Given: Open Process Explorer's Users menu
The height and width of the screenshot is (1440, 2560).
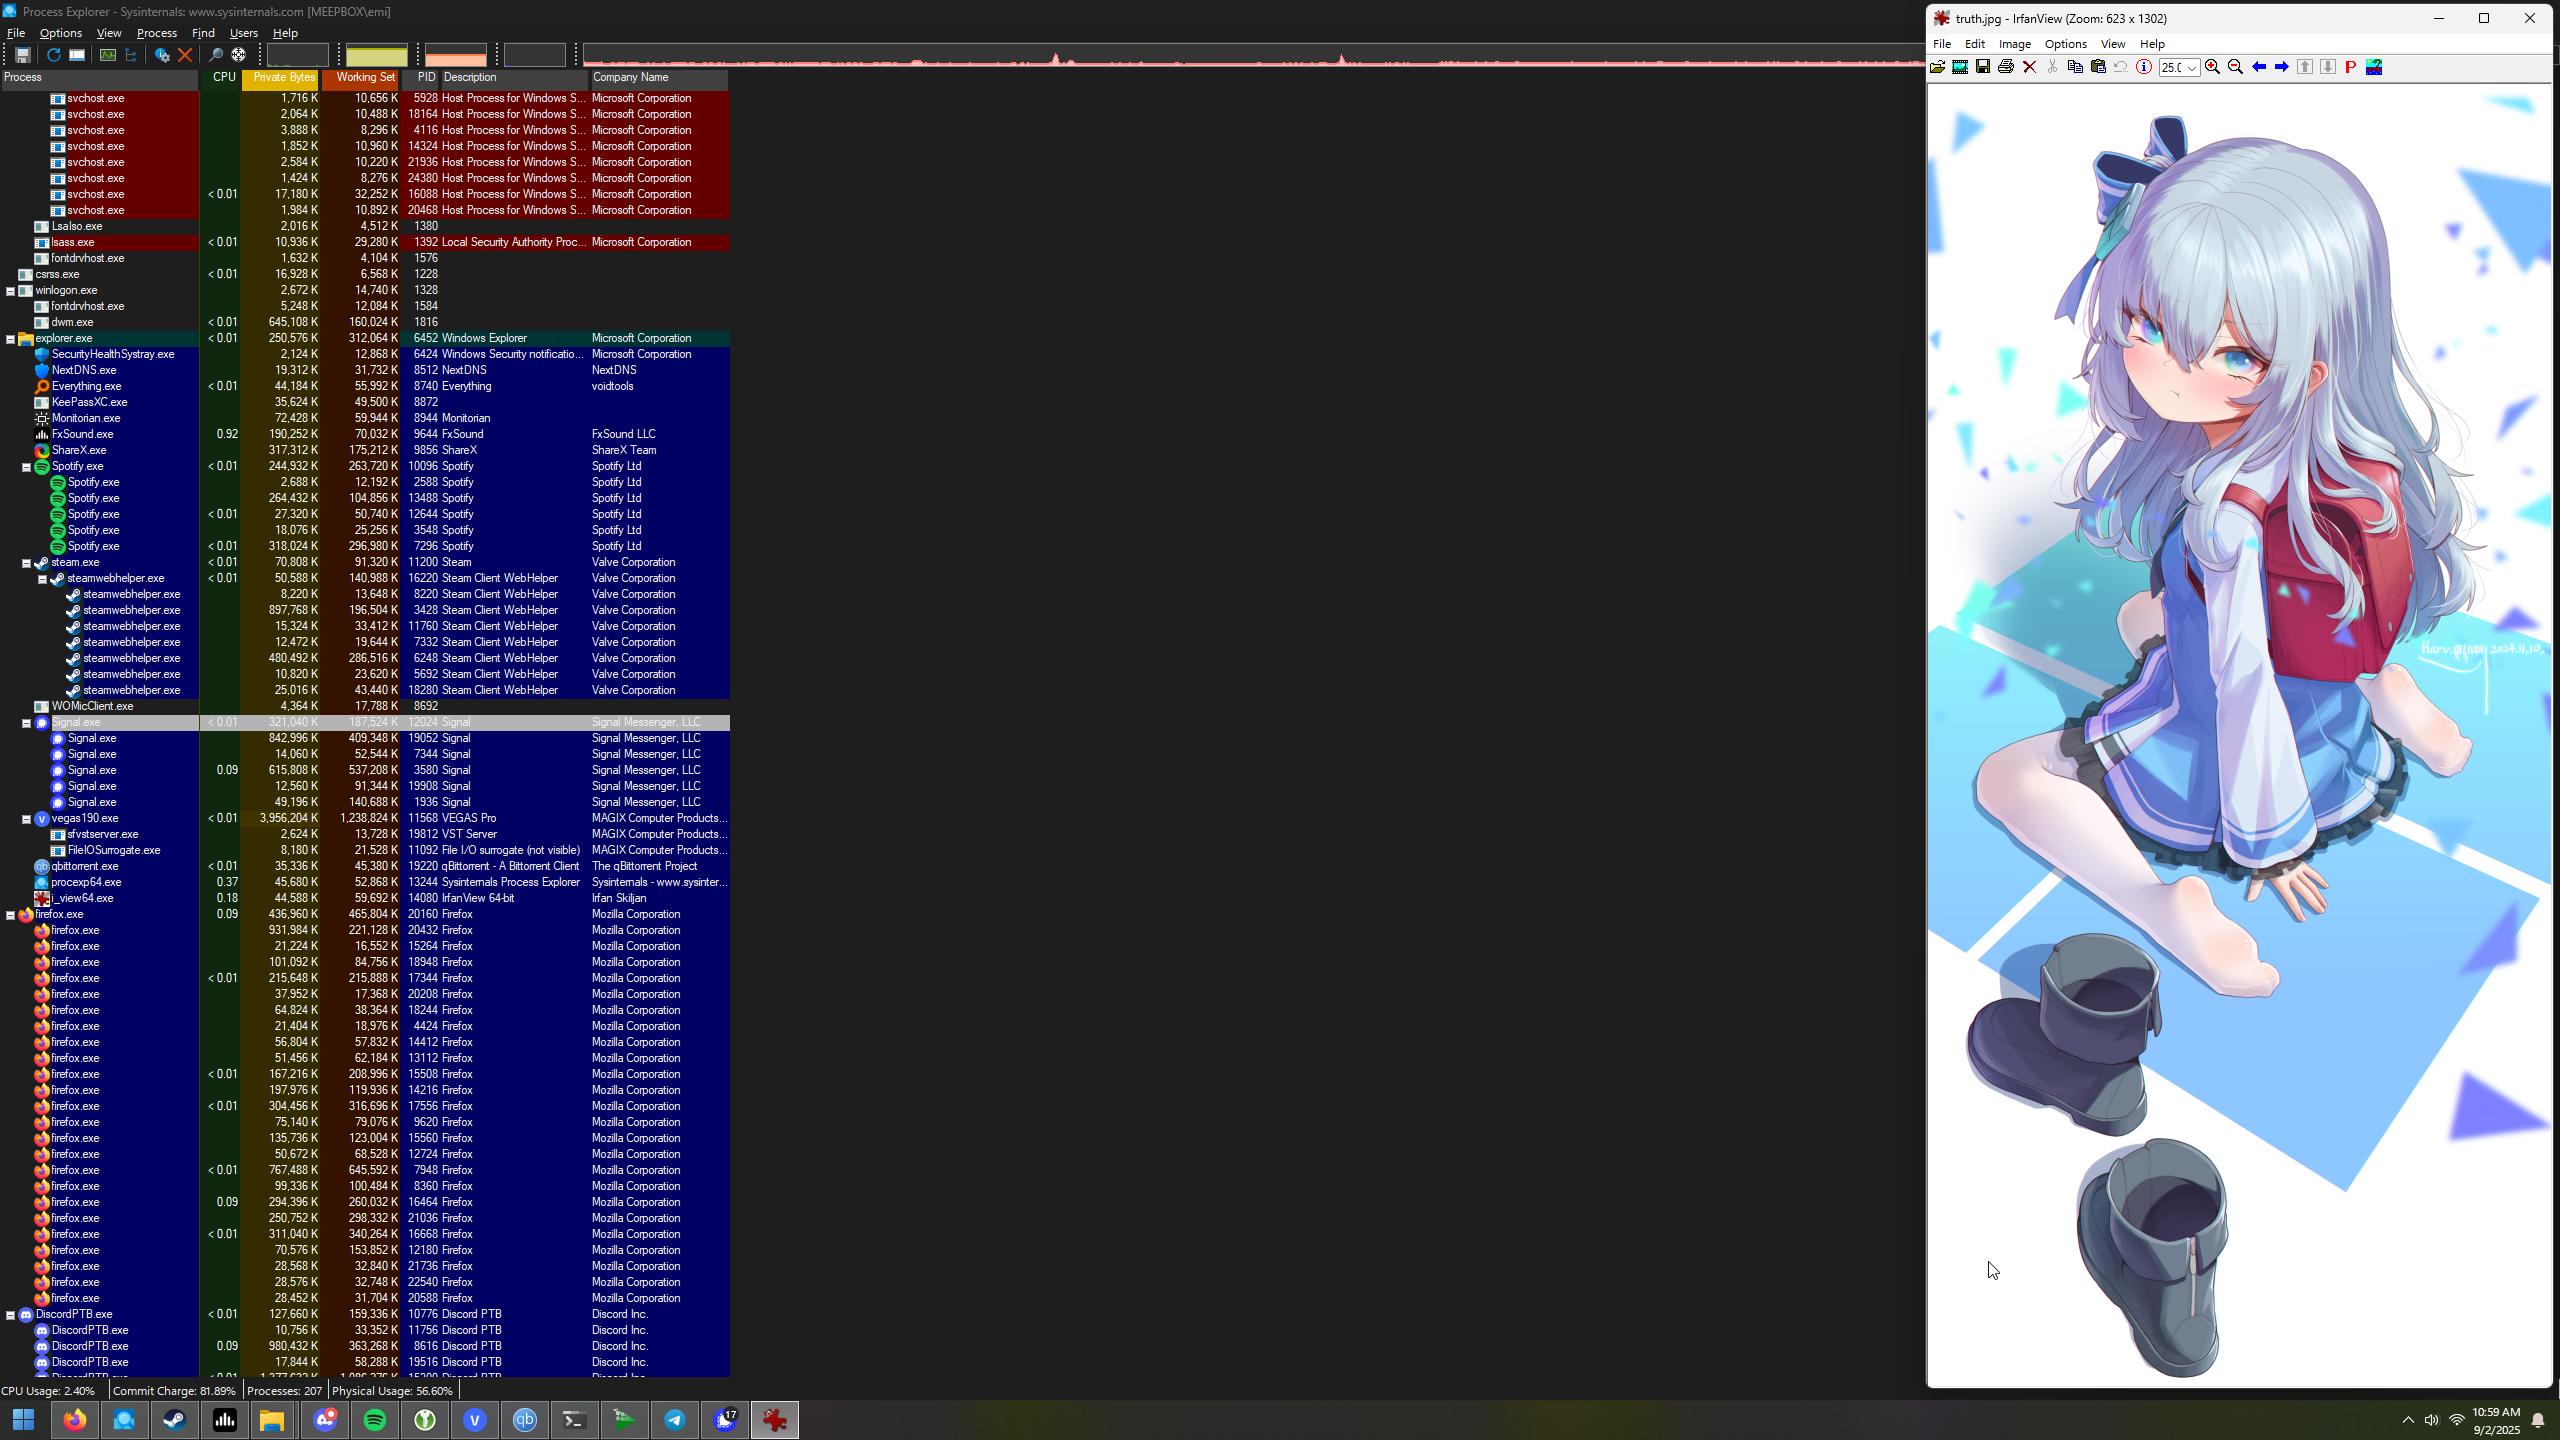Looking at the screenshot, I should coord(243,33).
